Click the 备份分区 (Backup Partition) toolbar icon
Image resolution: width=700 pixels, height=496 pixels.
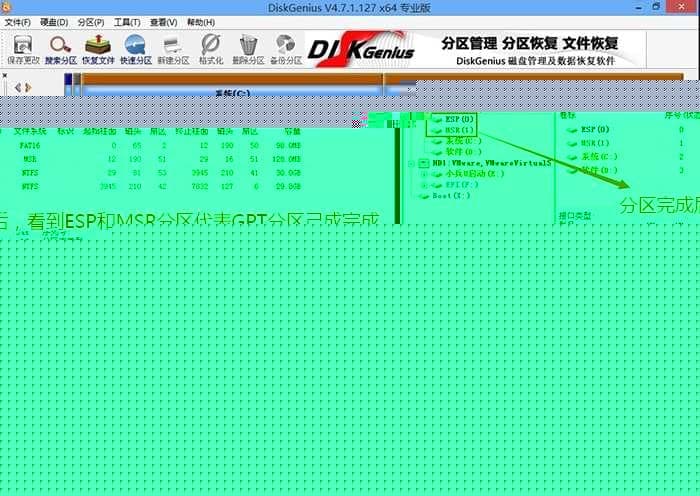(x=286, y=50)
